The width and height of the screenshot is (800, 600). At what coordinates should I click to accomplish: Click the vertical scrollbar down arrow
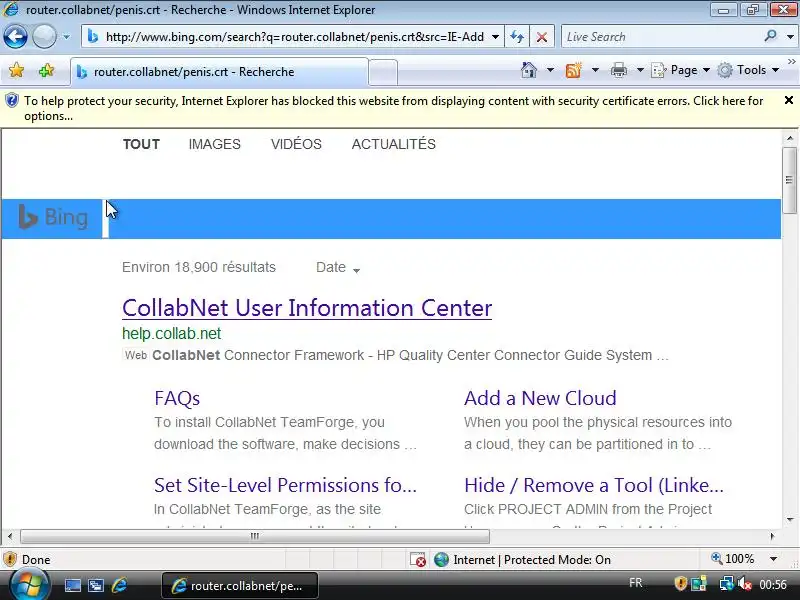click(790, 520)
